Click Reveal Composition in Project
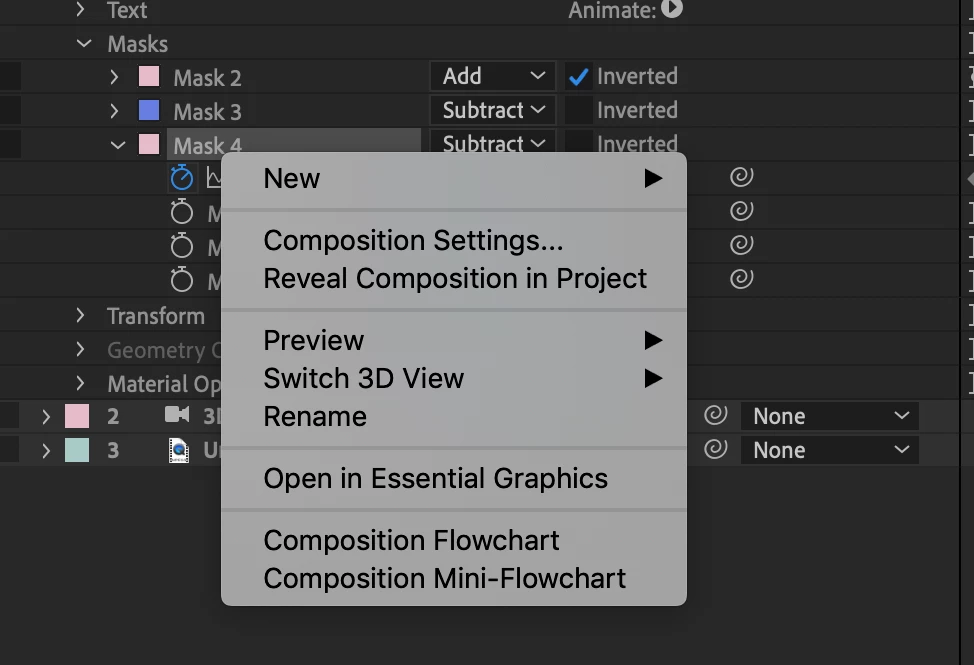This screenshot has height=665, width=974. [x=455, y=279]
